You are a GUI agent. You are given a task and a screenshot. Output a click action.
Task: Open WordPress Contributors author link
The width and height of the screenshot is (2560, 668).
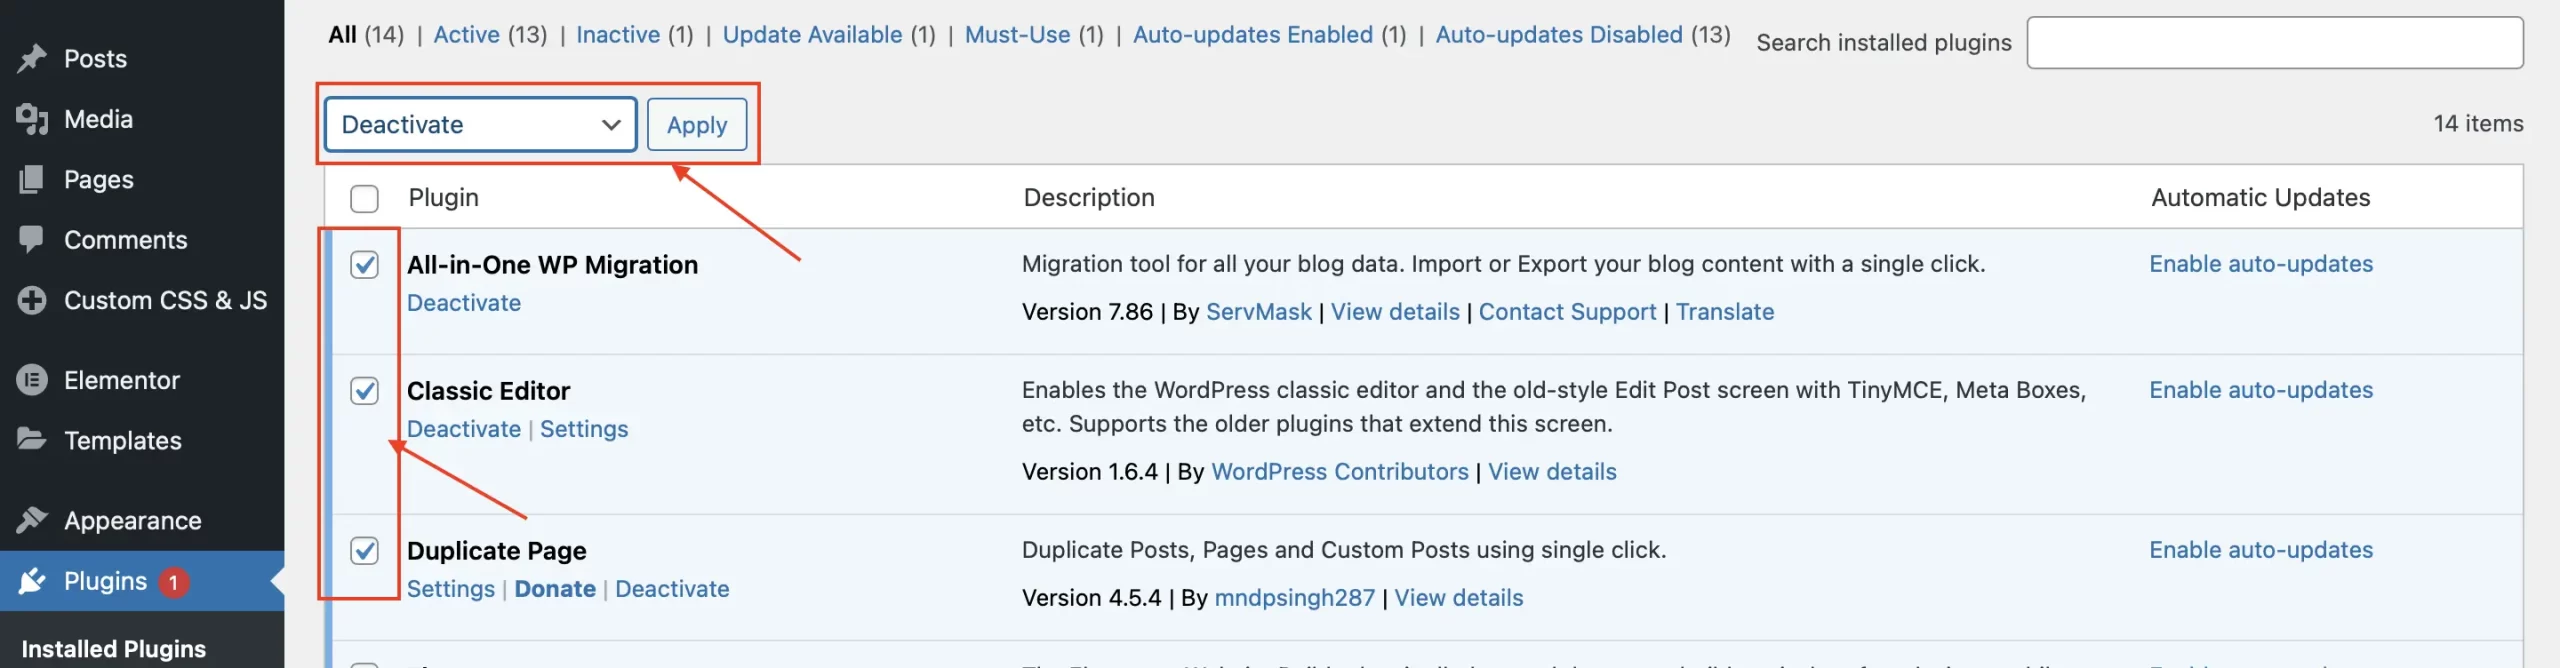click(1340, 472)
